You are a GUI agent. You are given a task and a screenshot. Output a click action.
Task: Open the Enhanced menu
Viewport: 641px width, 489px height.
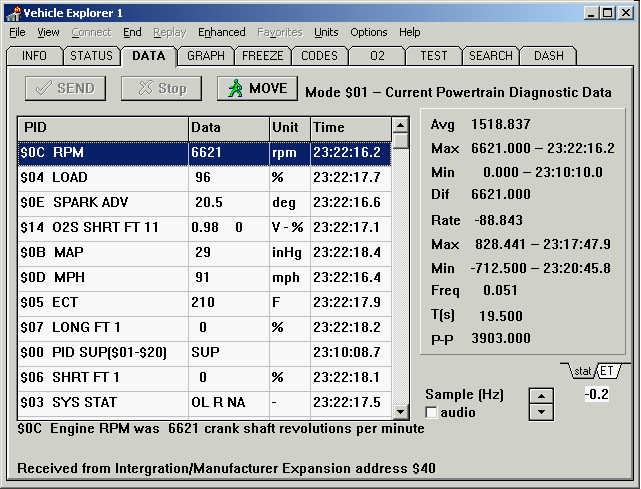point(222,32)
